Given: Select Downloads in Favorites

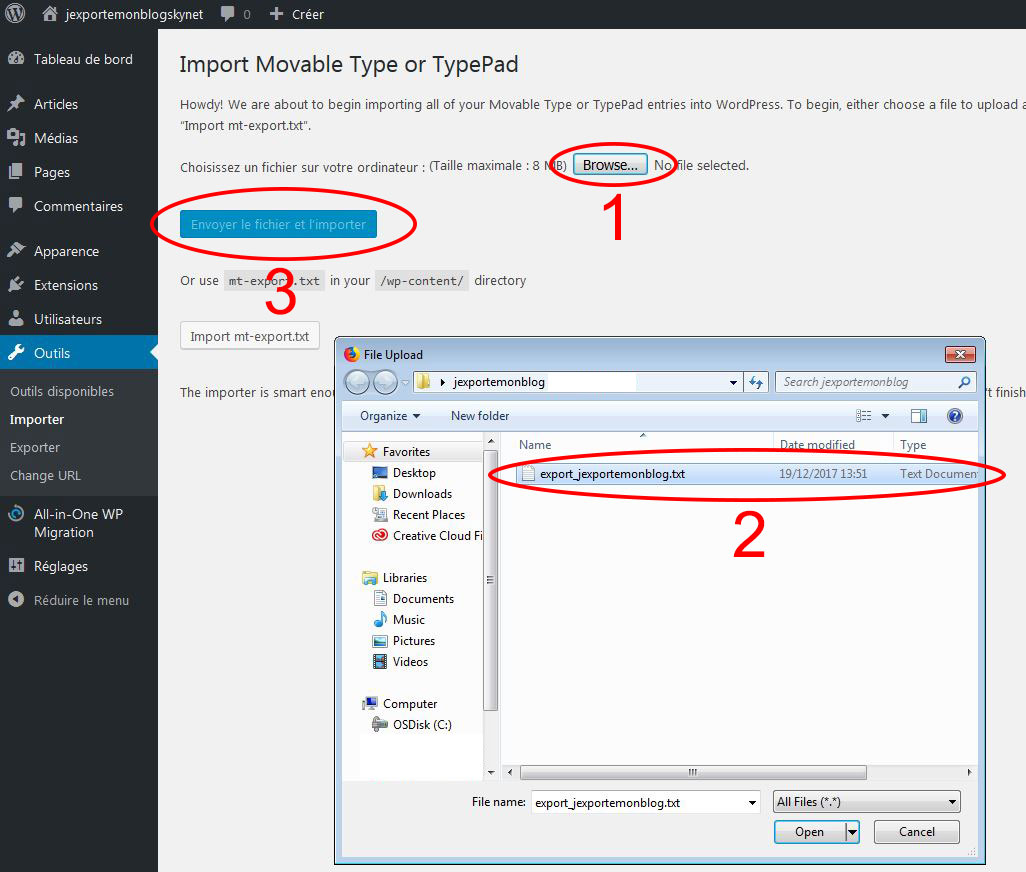Looking at the screenshot, I should [x=422, y=494].
